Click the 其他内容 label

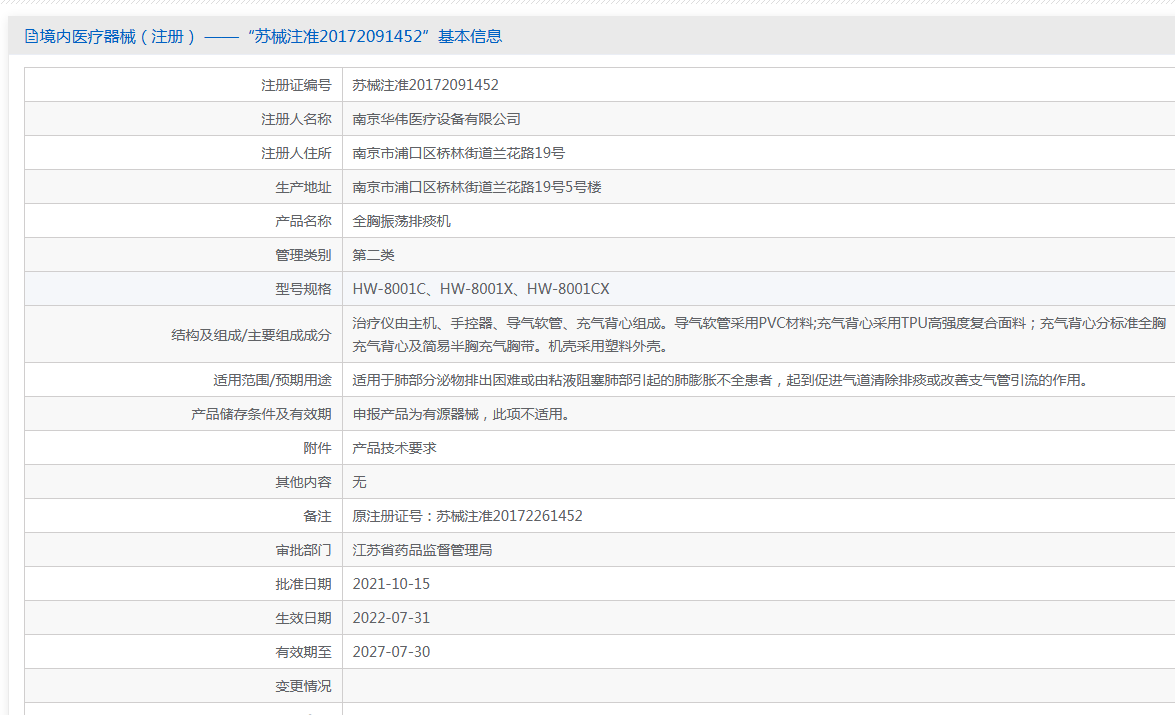tap(303, 482)
